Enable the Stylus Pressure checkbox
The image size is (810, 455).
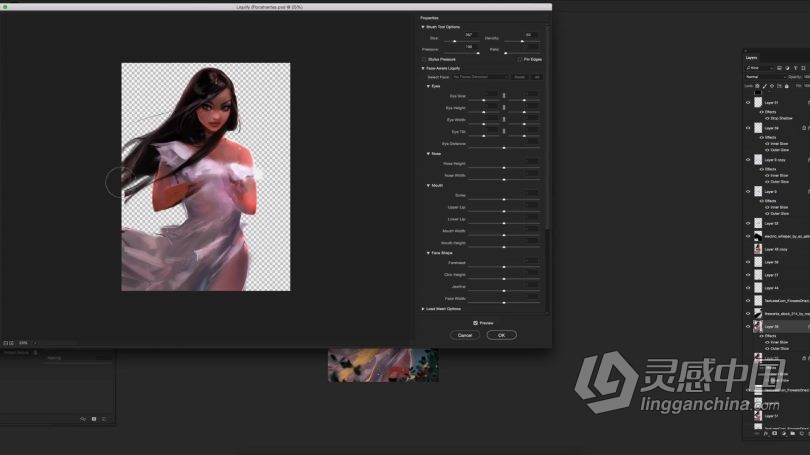click(x=424, y=59)
